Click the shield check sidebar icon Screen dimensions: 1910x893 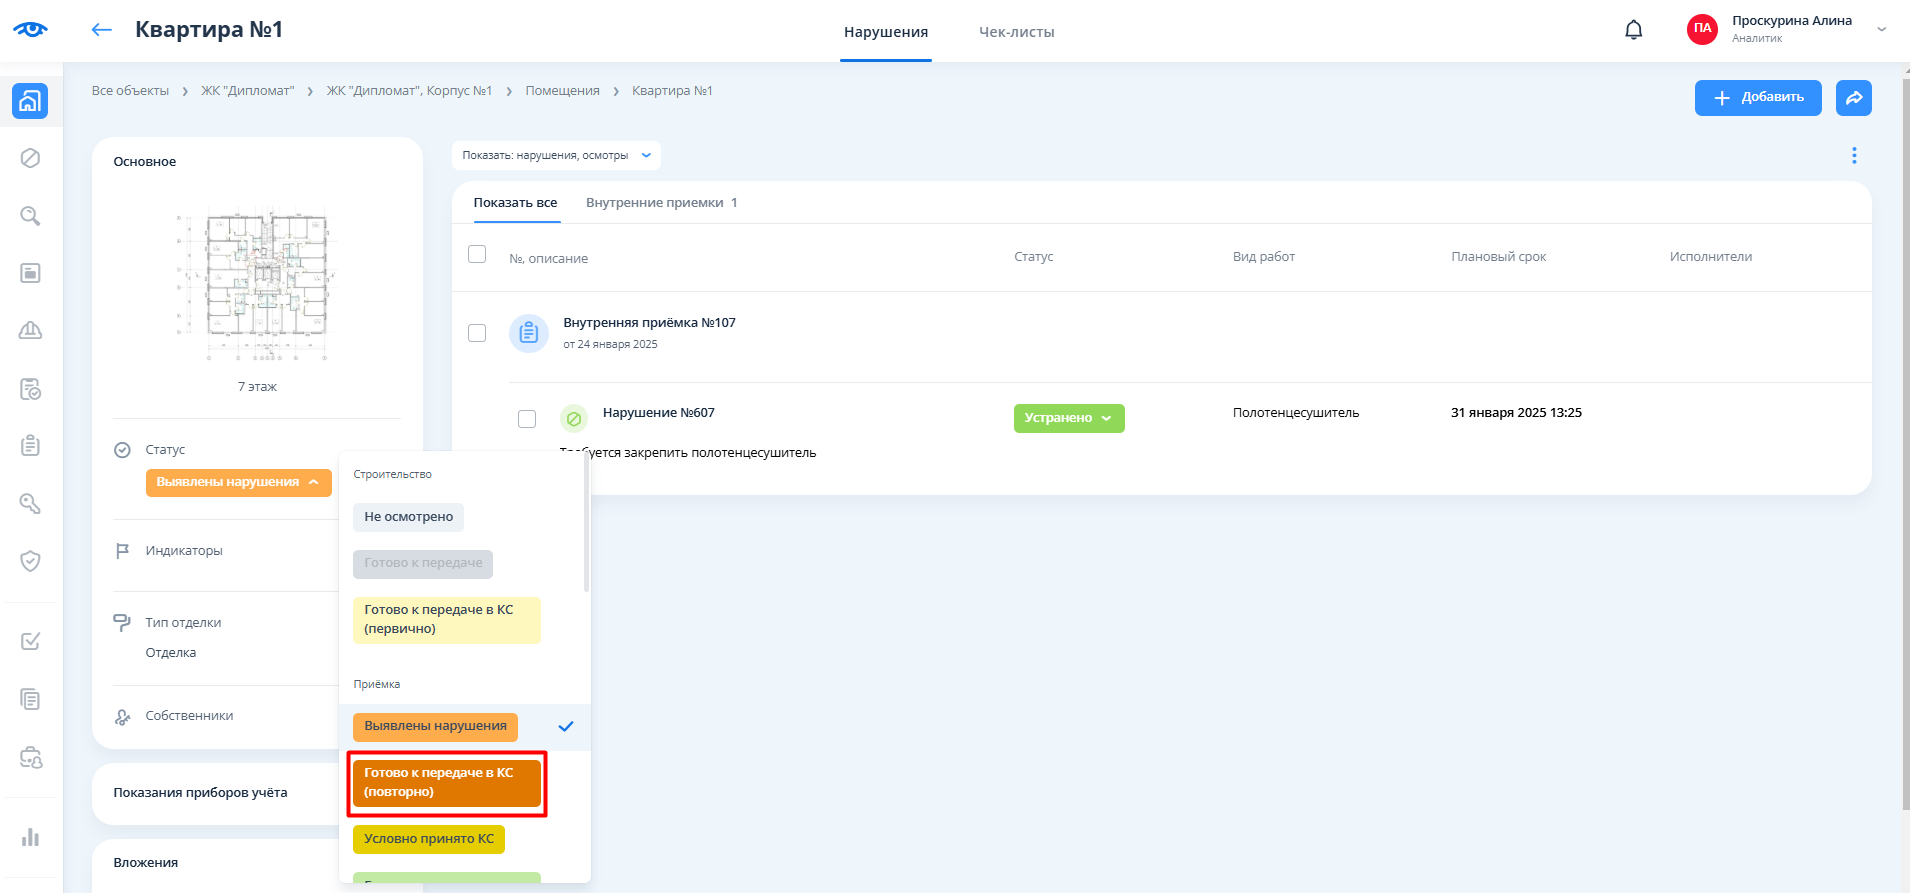click(30, 561)
